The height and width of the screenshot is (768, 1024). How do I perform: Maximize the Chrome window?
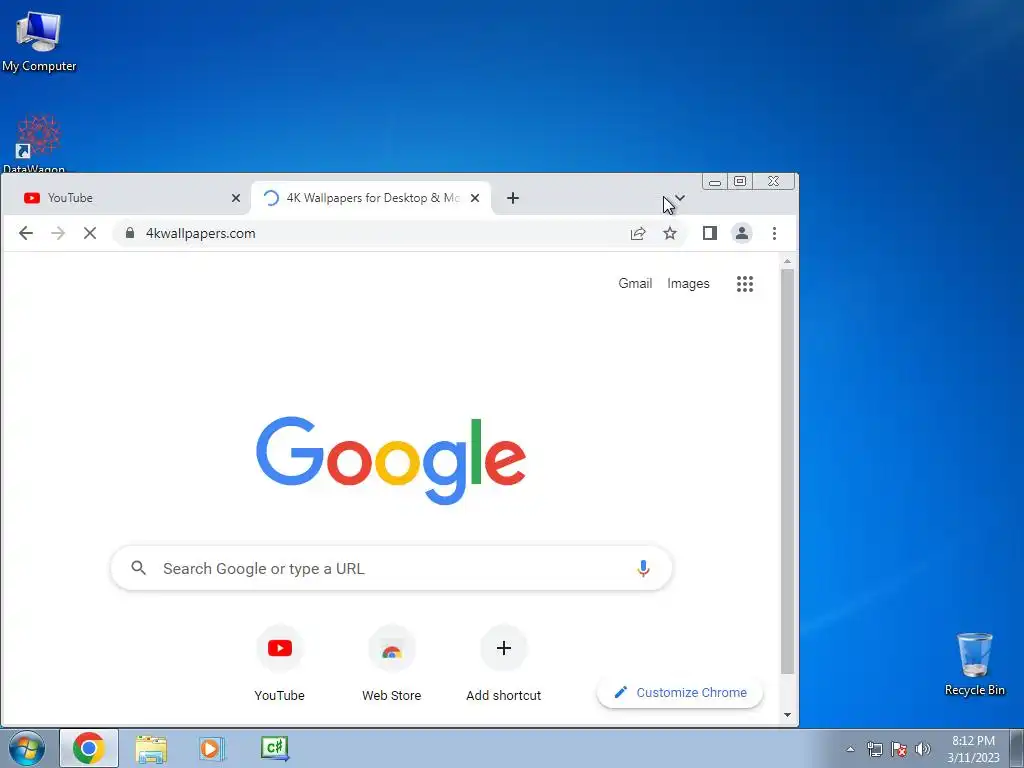click(x=740, y=181)
